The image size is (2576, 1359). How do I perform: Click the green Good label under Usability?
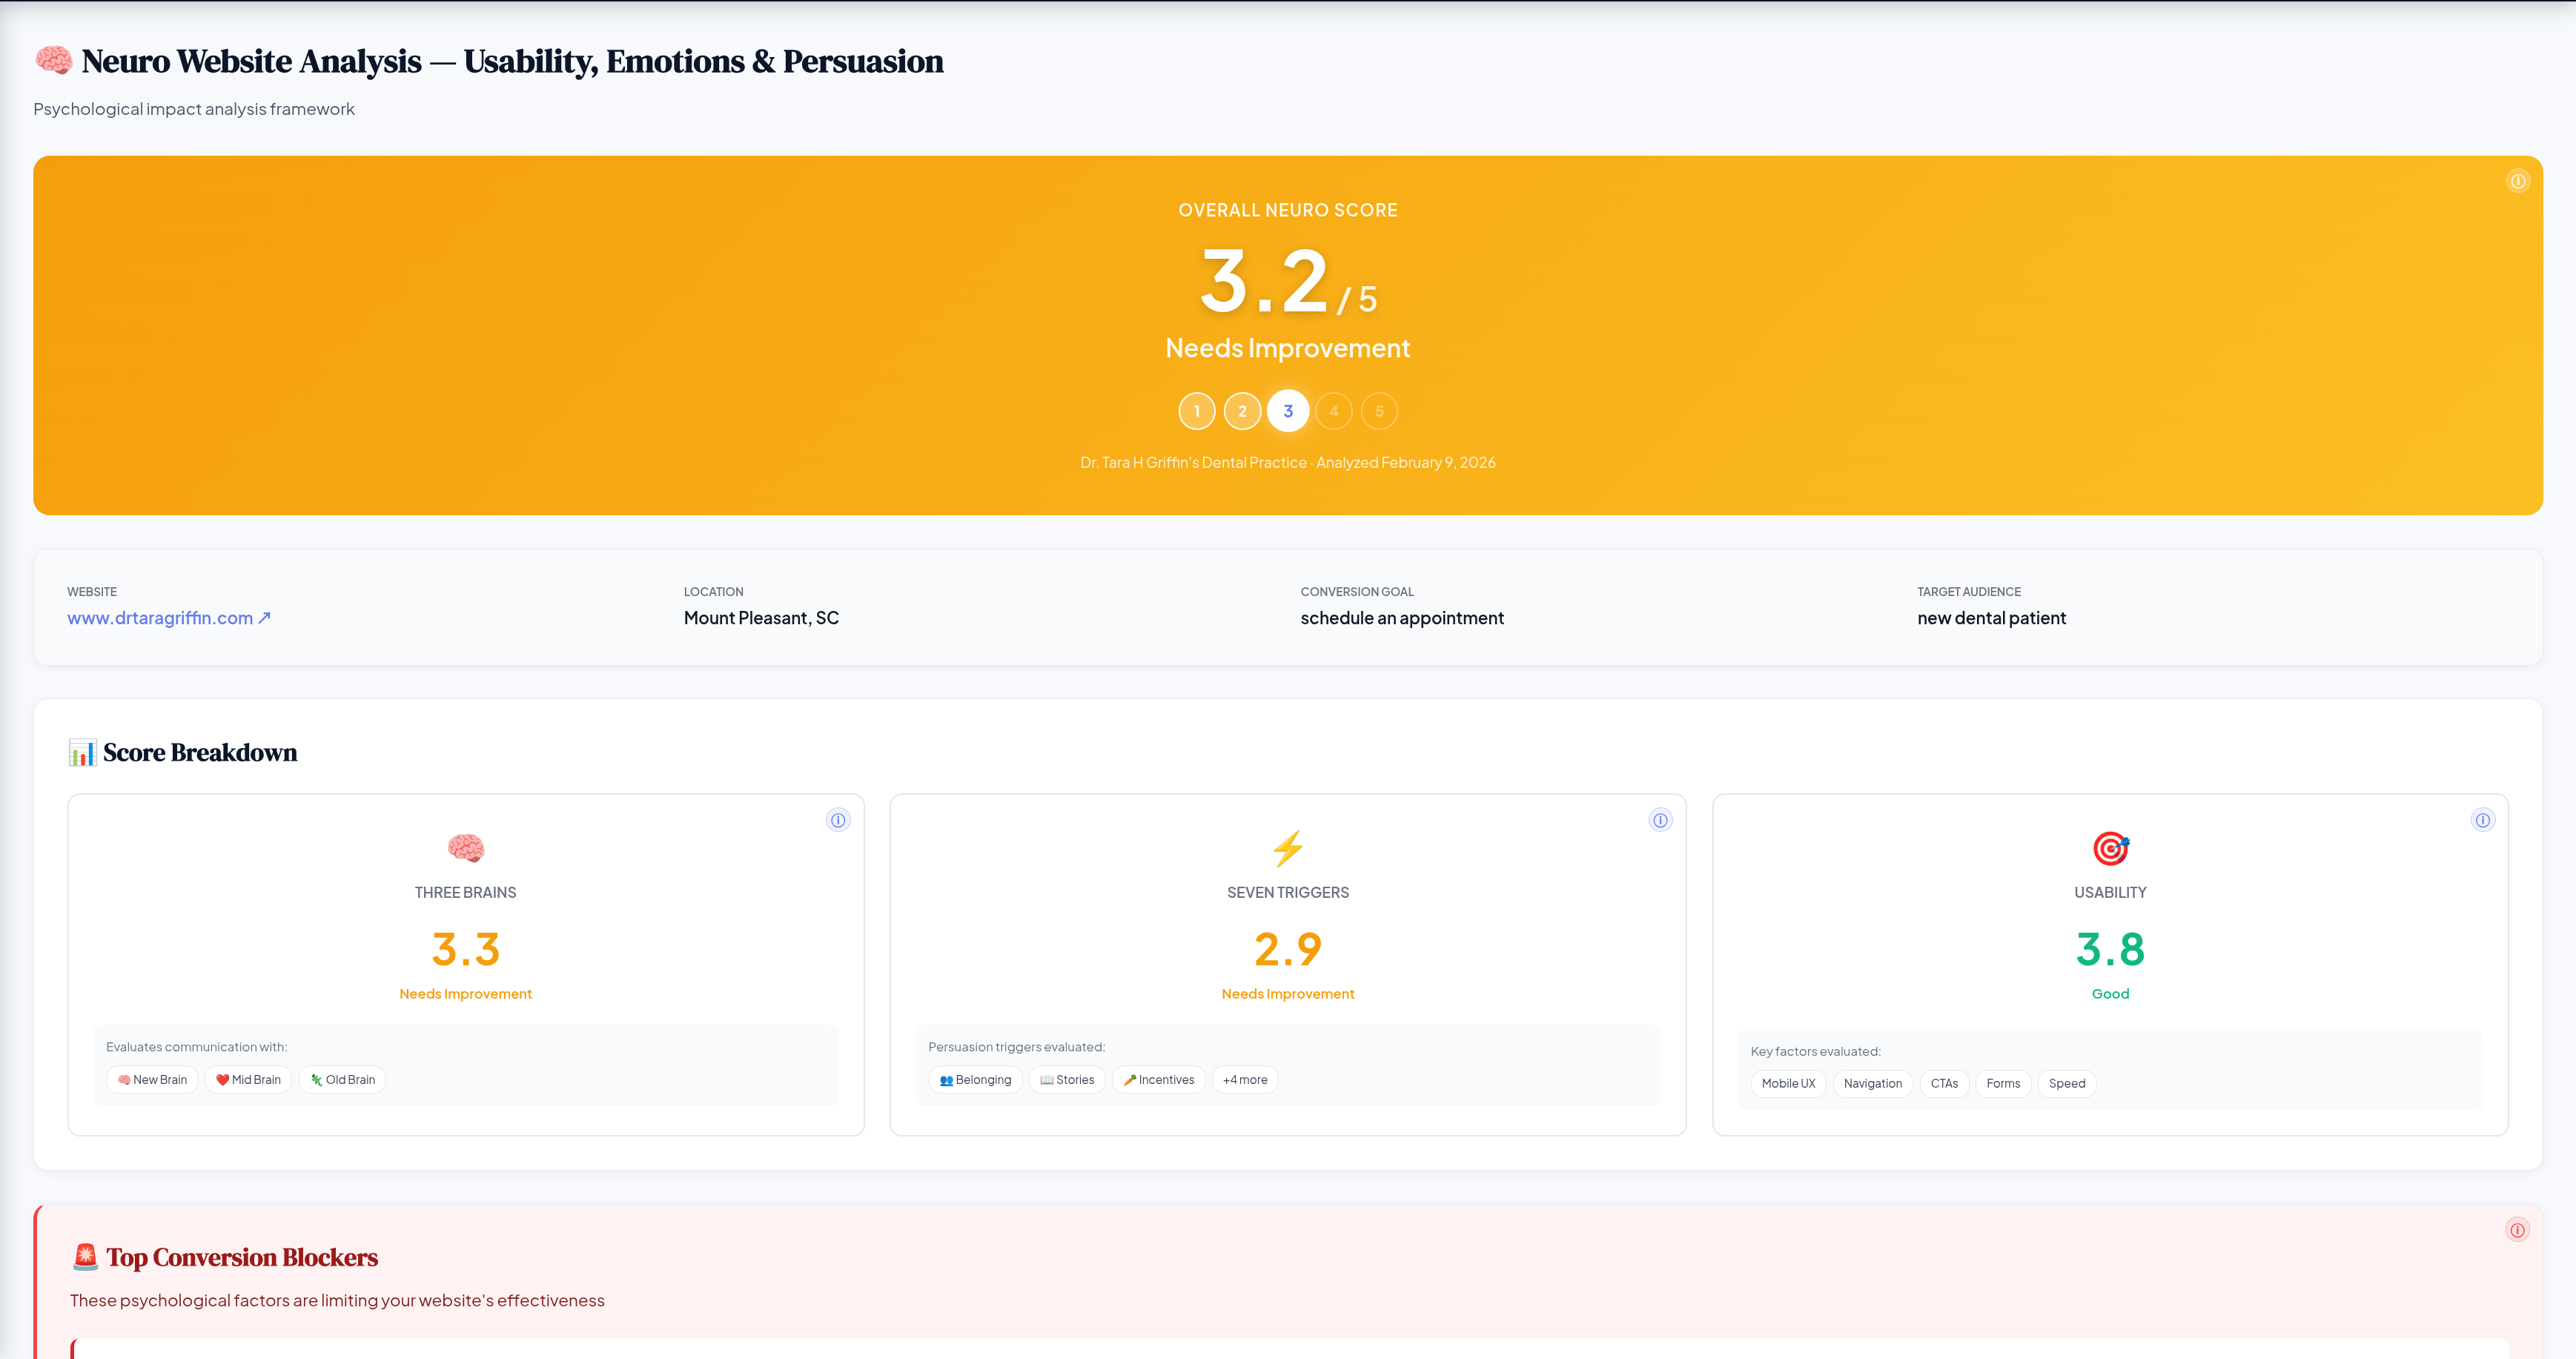2110,994
